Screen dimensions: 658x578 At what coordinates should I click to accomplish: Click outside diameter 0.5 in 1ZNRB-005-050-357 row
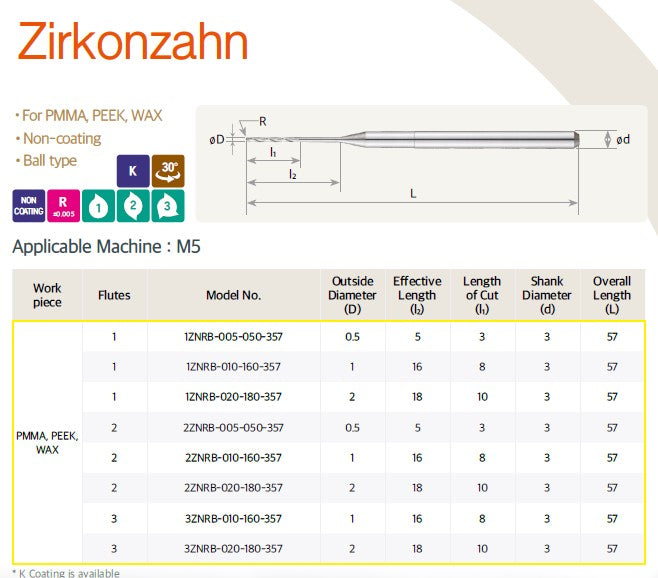[x=352, y=337]
